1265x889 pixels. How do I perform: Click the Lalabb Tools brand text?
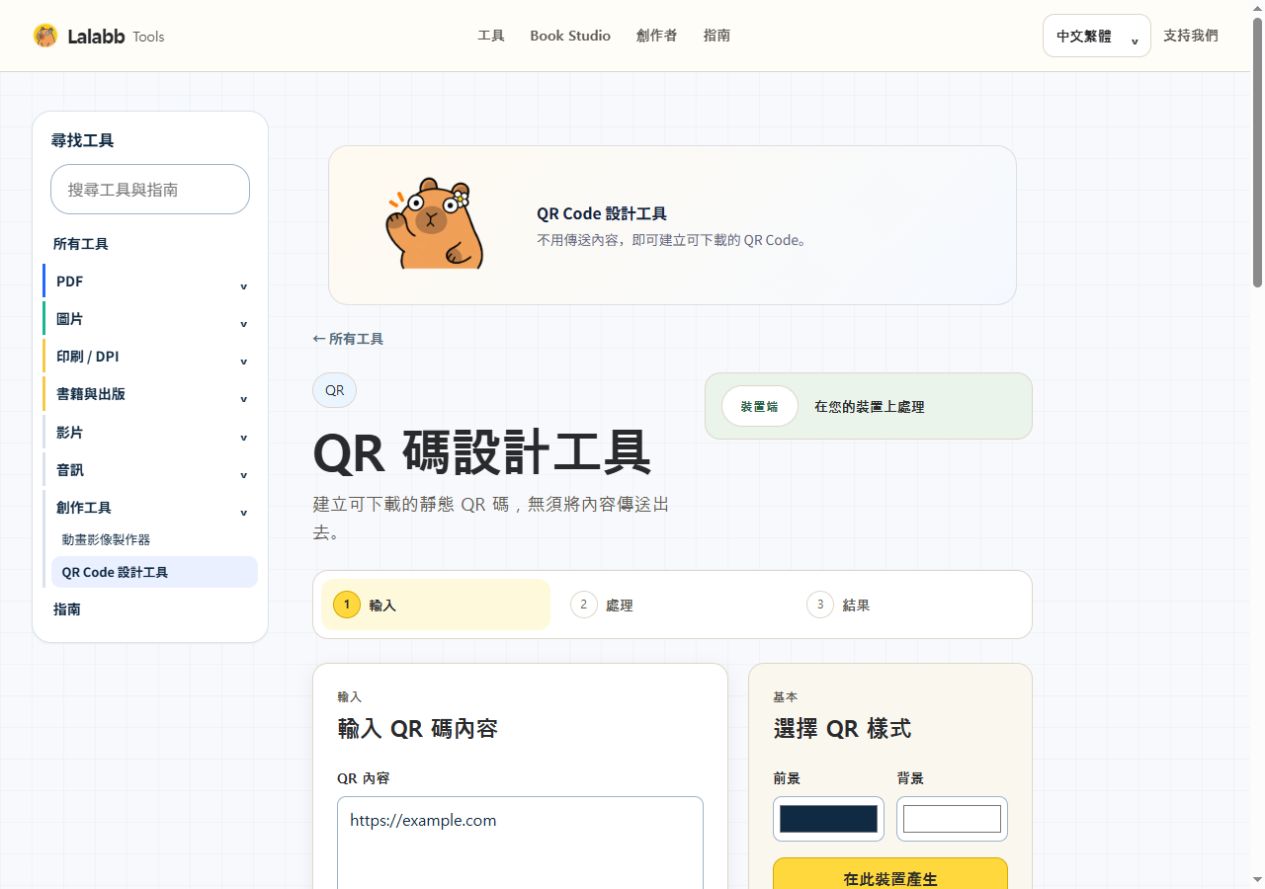tap(116, 36)
